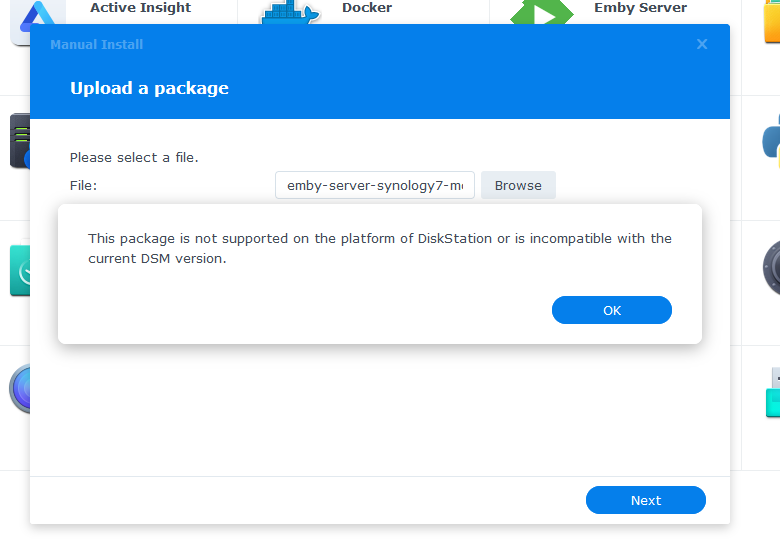Screen dimensions: 780x551
Task: Select the blue circular icon at left edge
Action: click(x=19, y=390)
